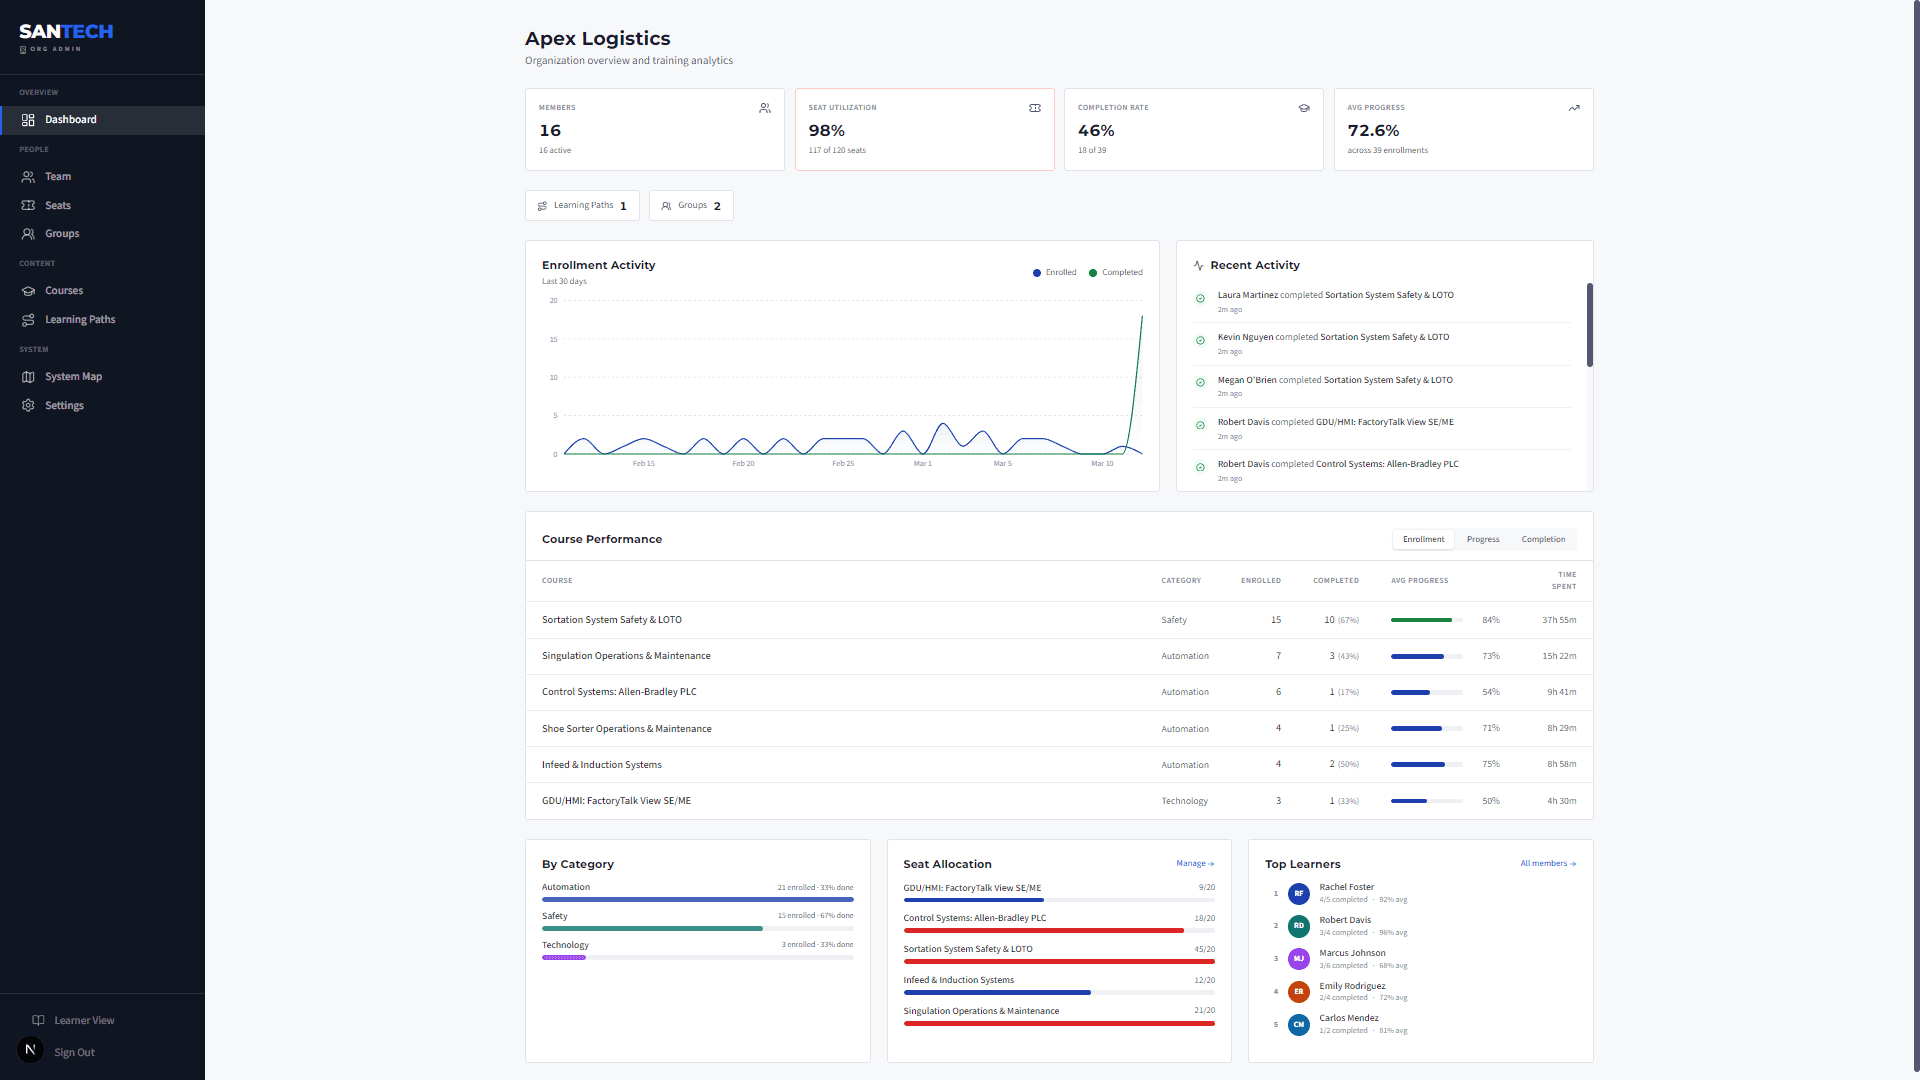Viewport: 1920px width, 1080px height.
Task: Click GDU/HMI: FactoryTalk View SE/ME course row
Action: [x=1059, y=801]
